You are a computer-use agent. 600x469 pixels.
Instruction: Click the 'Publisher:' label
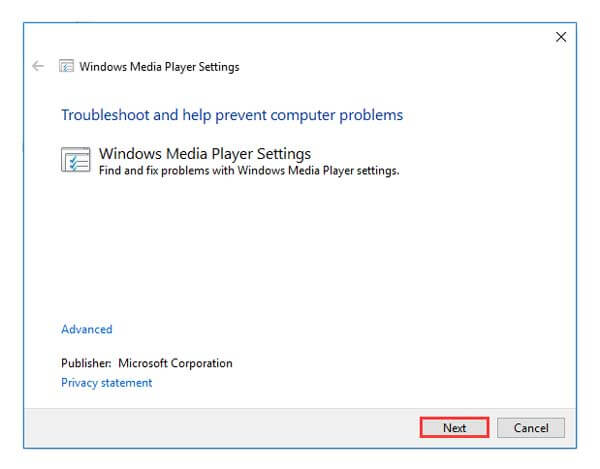86,363
